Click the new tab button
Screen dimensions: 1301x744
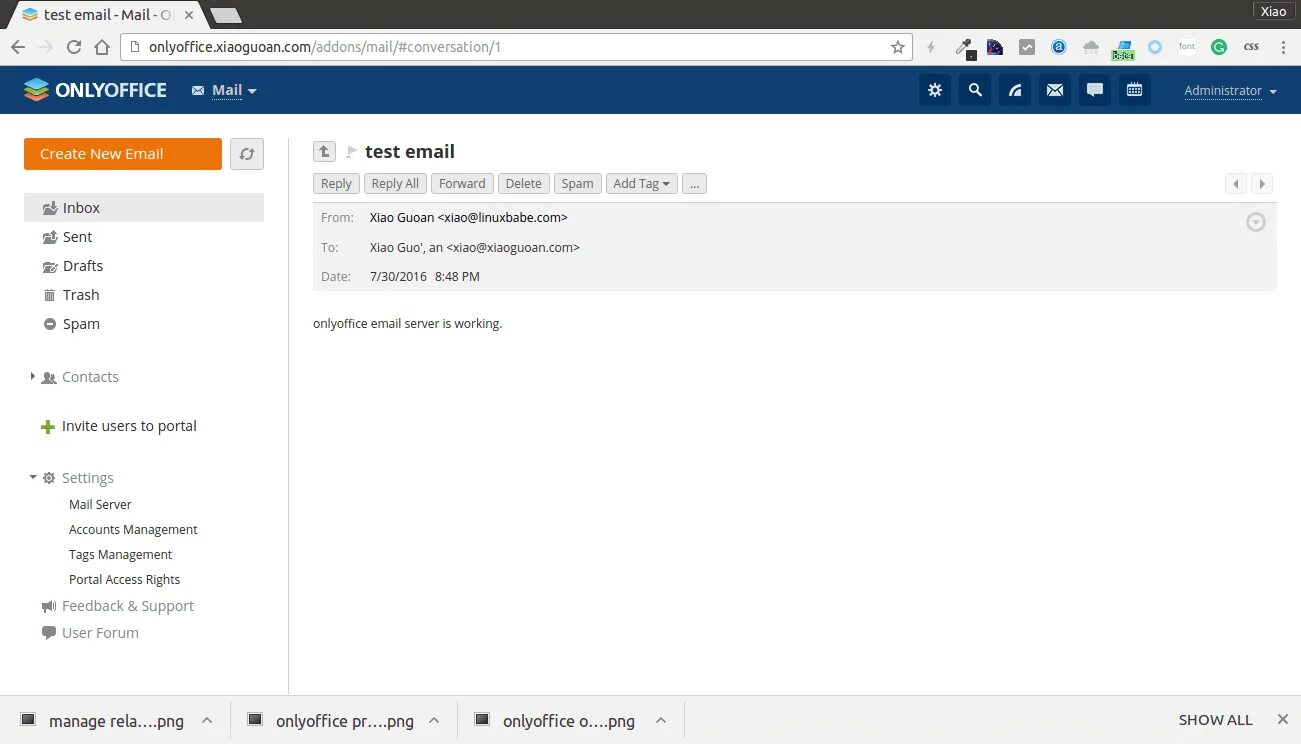click(x=226, y=16)
